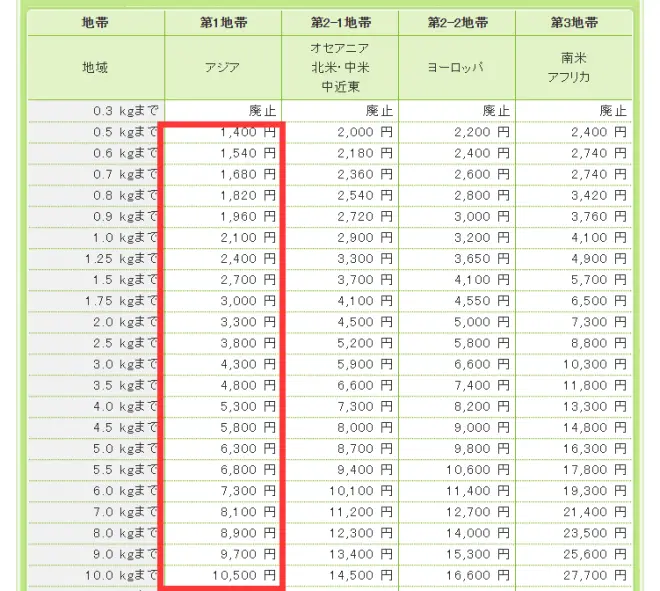The height and width of the screenshot is (591, 660).
Task: Click the 地帯 header cell
Action: click(96, 22)
